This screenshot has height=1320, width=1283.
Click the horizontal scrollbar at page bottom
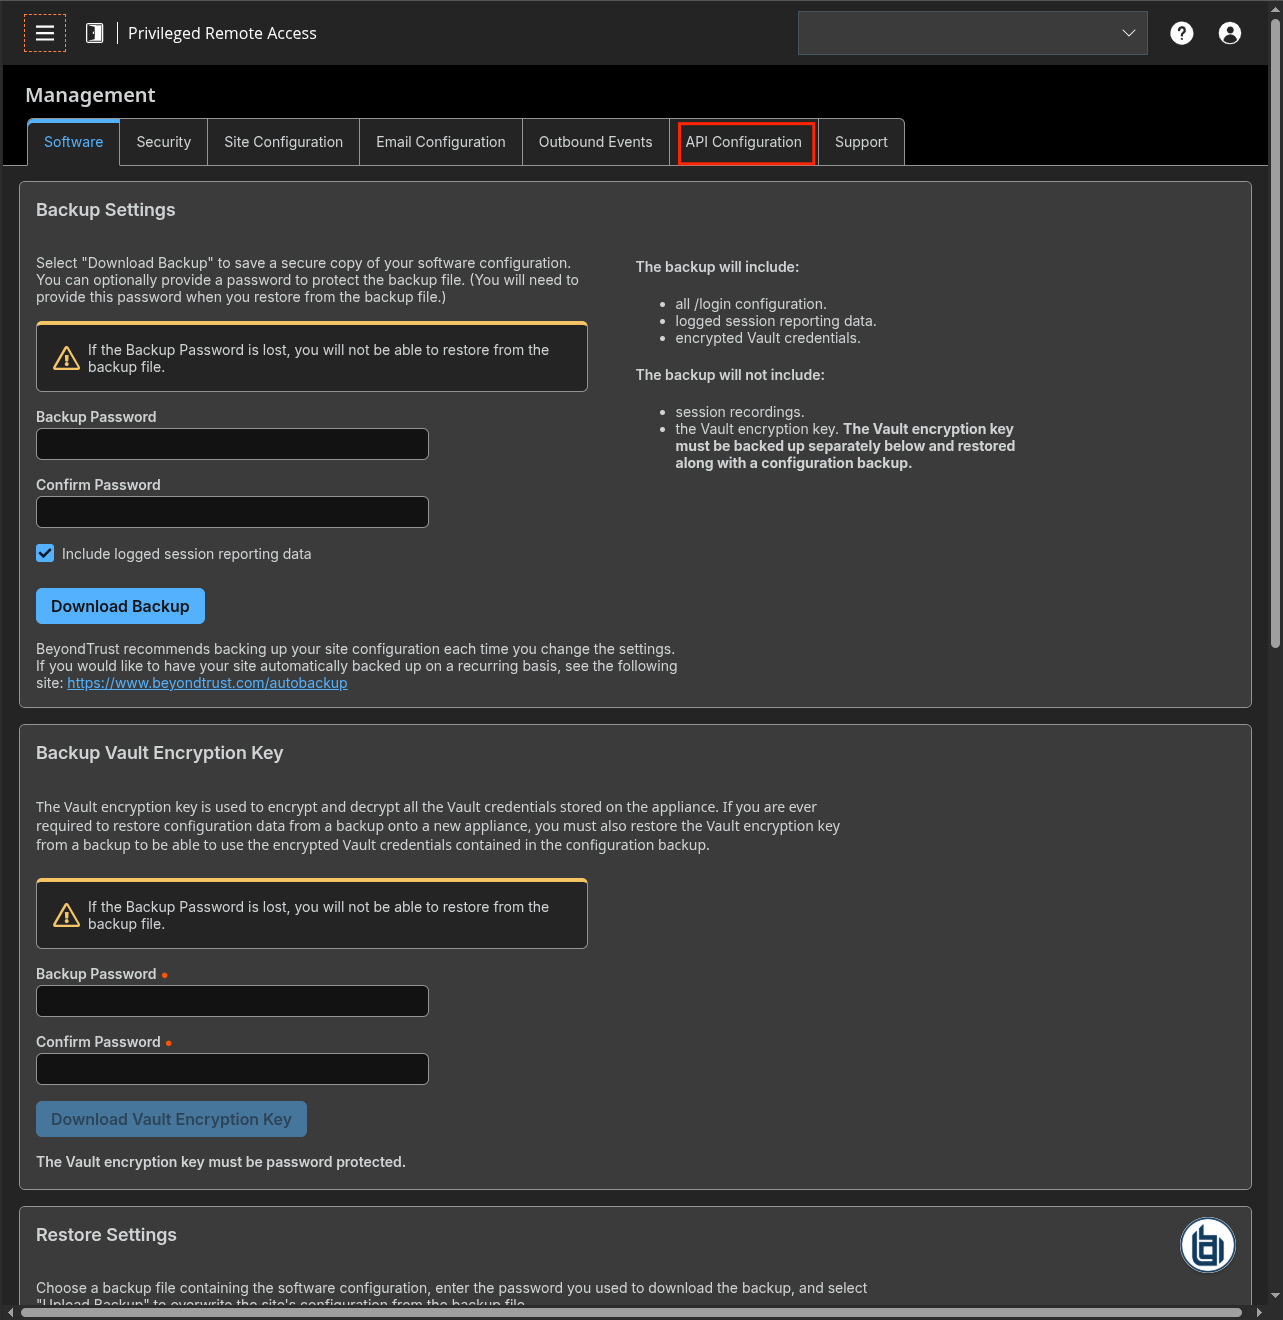pos(630,1312)
